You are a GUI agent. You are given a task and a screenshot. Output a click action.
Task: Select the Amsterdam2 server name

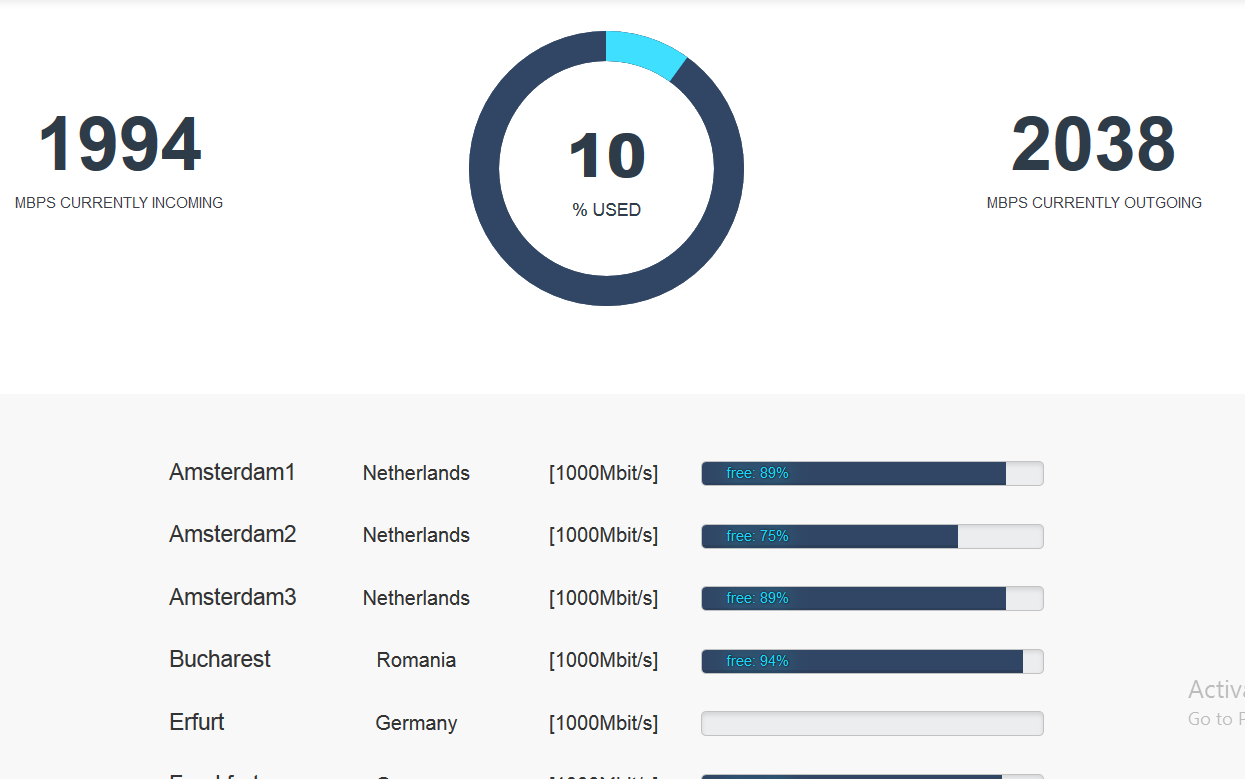pos(232,534)
